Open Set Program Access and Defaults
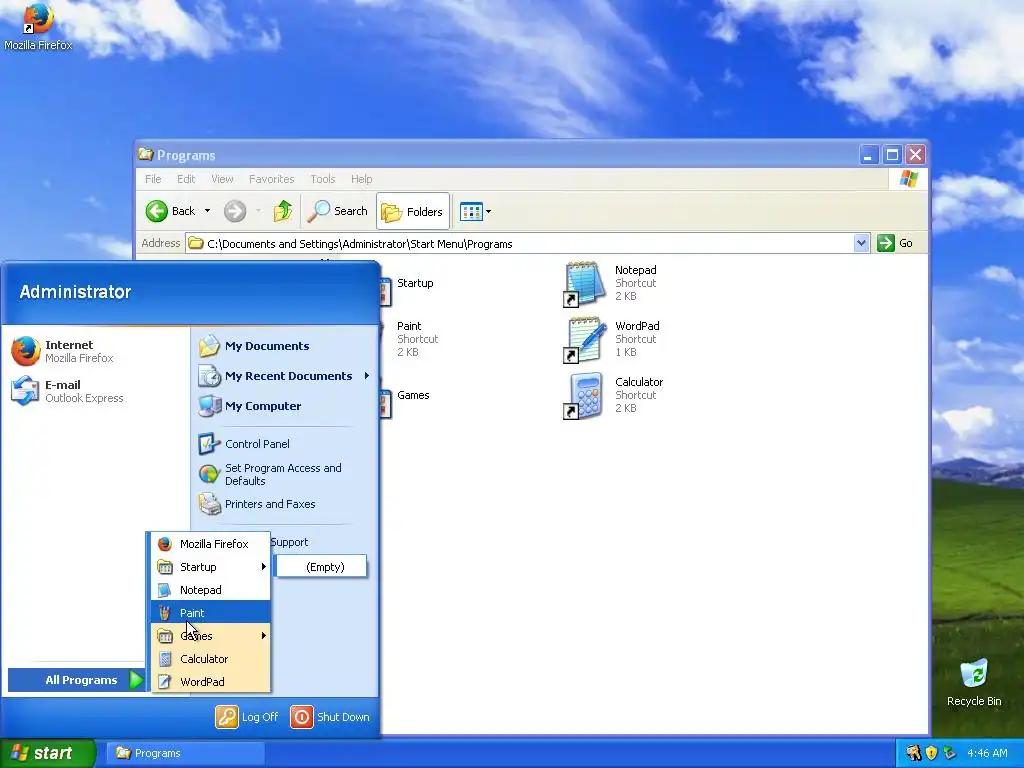Image resolution: width=1024 pixels, height=768 pixels. (285, 474)
